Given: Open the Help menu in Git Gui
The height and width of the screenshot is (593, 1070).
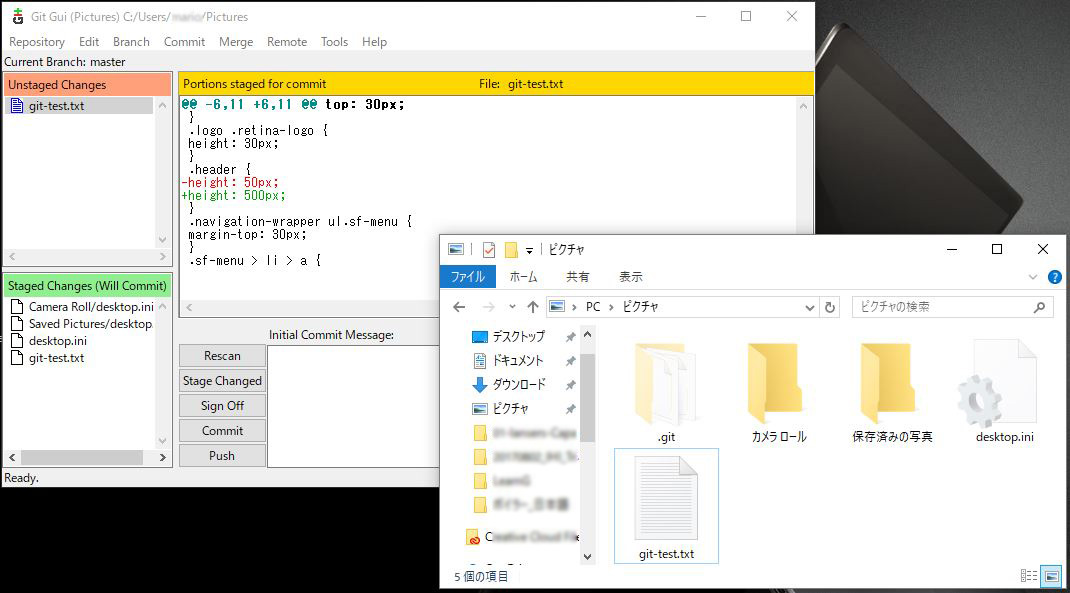Looking at the screenshot, I should tap(374, 42).
